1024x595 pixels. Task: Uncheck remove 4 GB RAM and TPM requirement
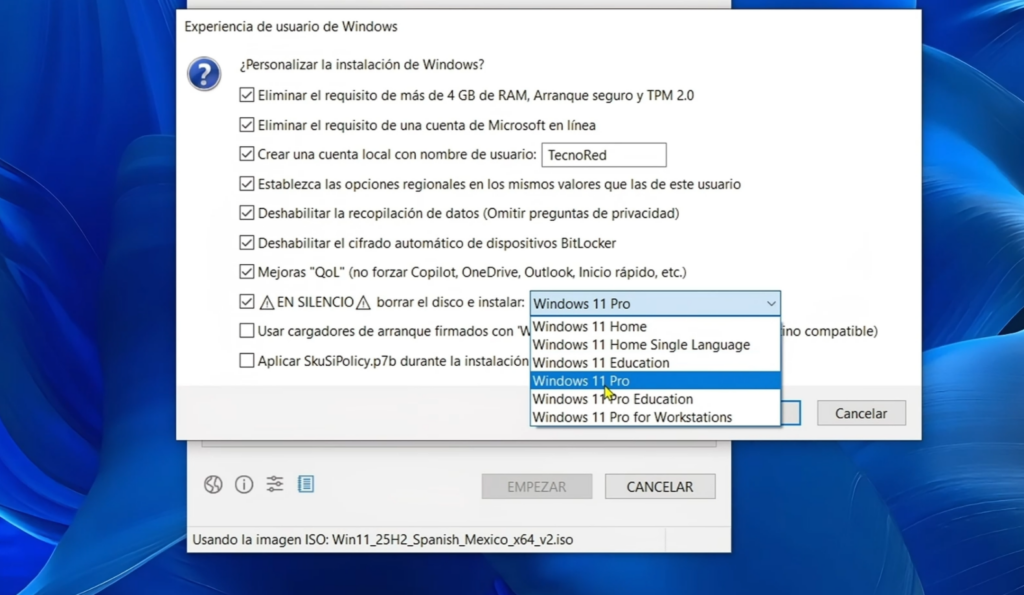coord(246,95)
